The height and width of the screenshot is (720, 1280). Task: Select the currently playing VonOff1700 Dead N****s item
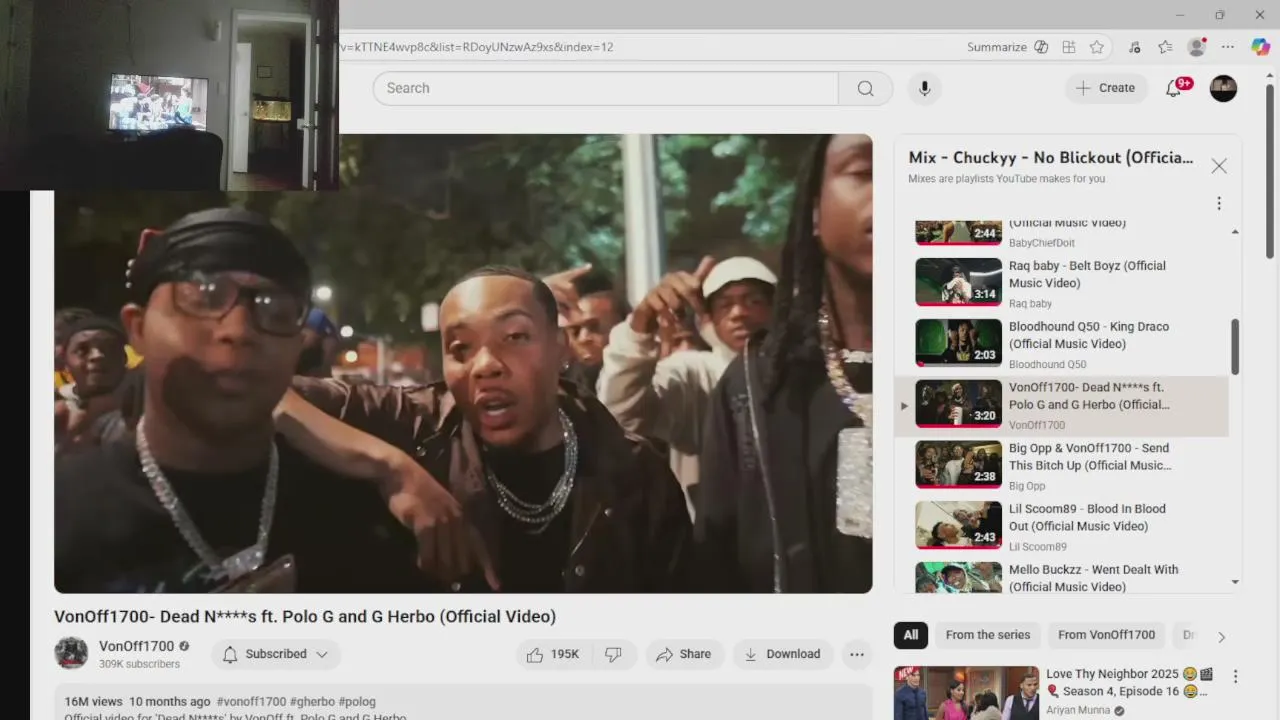click(x=1061, y=405)
